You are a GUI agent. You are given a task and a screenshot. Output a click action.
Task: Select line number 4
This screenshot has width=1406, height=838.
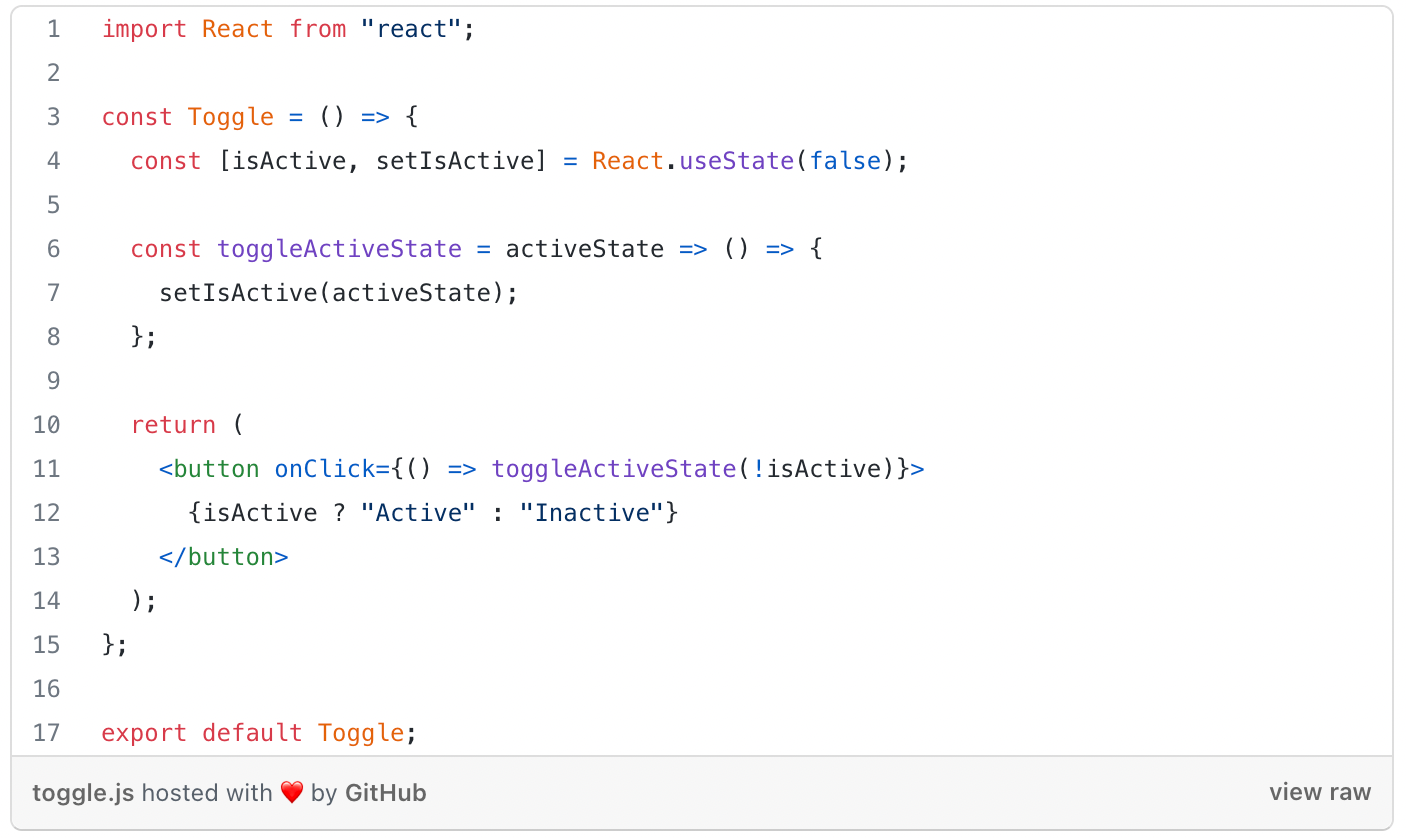coord(52,161)
